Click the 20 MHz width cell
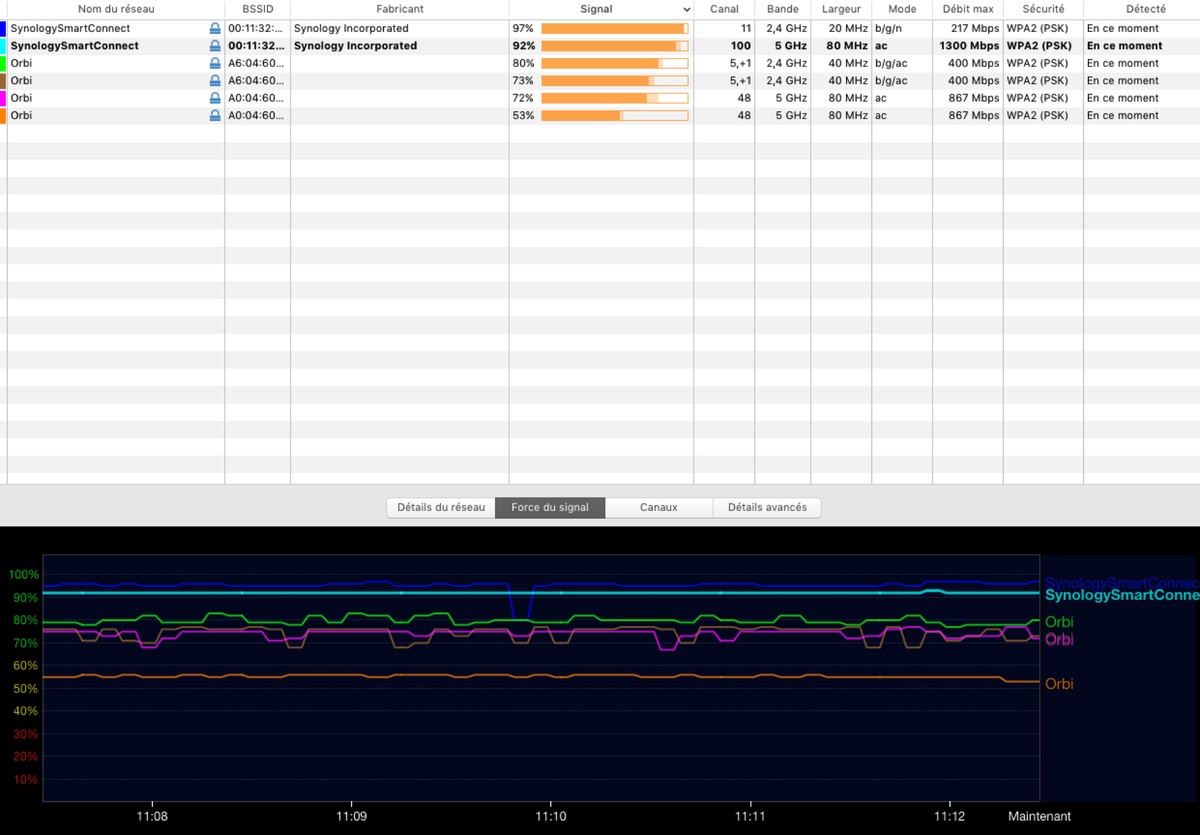The height and width of the screenshot is (835, 1200). [x=848, y=29]
